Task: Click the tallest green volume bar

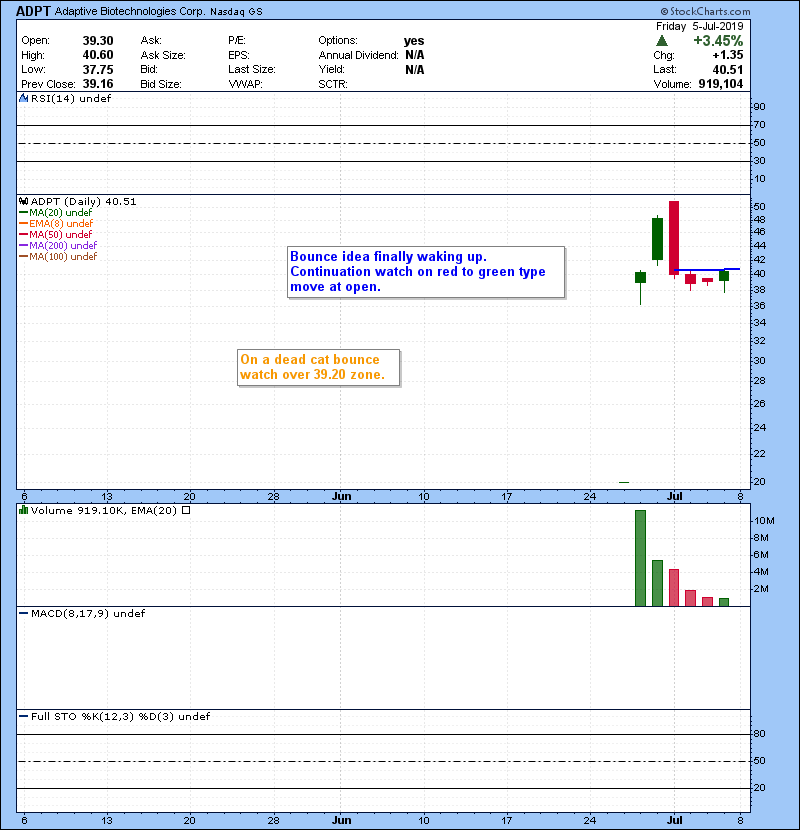Action: point(640,558)
